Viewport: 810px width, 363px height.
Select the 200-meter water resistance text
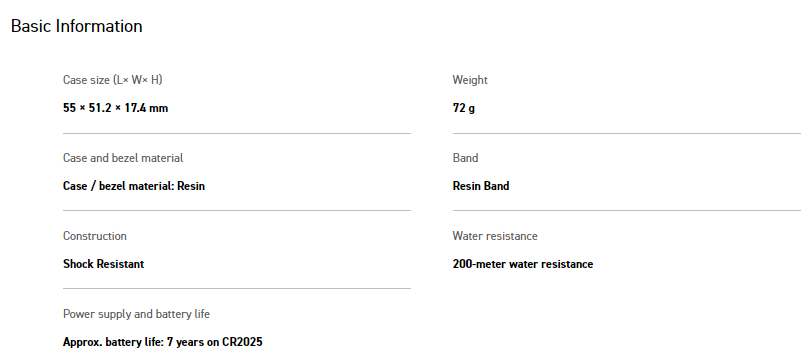tap(523, 264)
